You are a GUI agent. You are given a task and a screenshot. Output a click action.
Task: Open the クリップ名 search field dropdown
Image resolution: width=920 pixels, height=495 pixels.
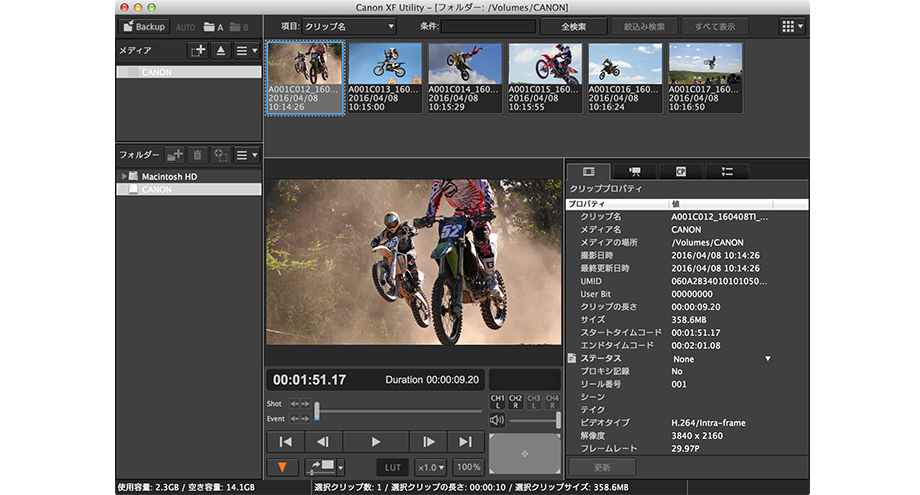tap(350, 26)
